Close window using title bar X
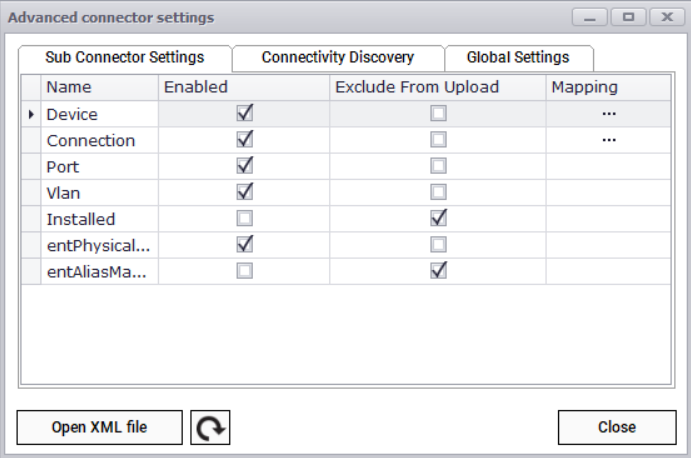 pyautogui.click(x=661, y=18)
